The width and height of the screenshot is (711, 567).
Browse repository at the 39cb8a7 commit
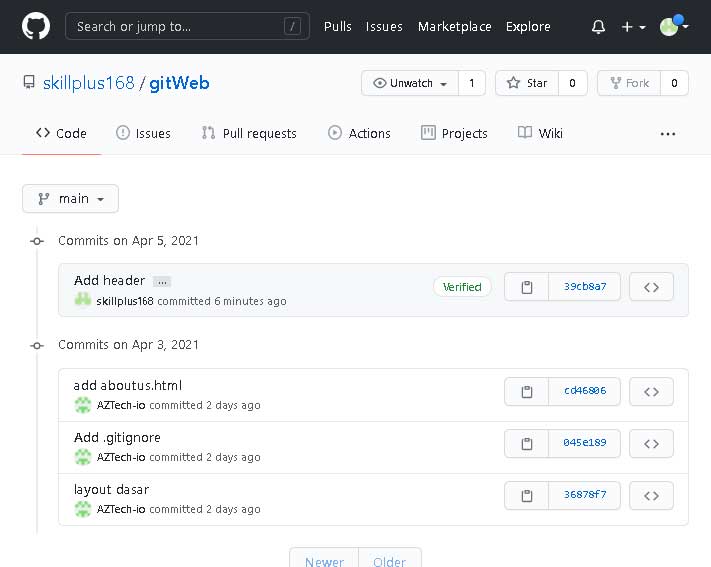[x=651, y=287]
